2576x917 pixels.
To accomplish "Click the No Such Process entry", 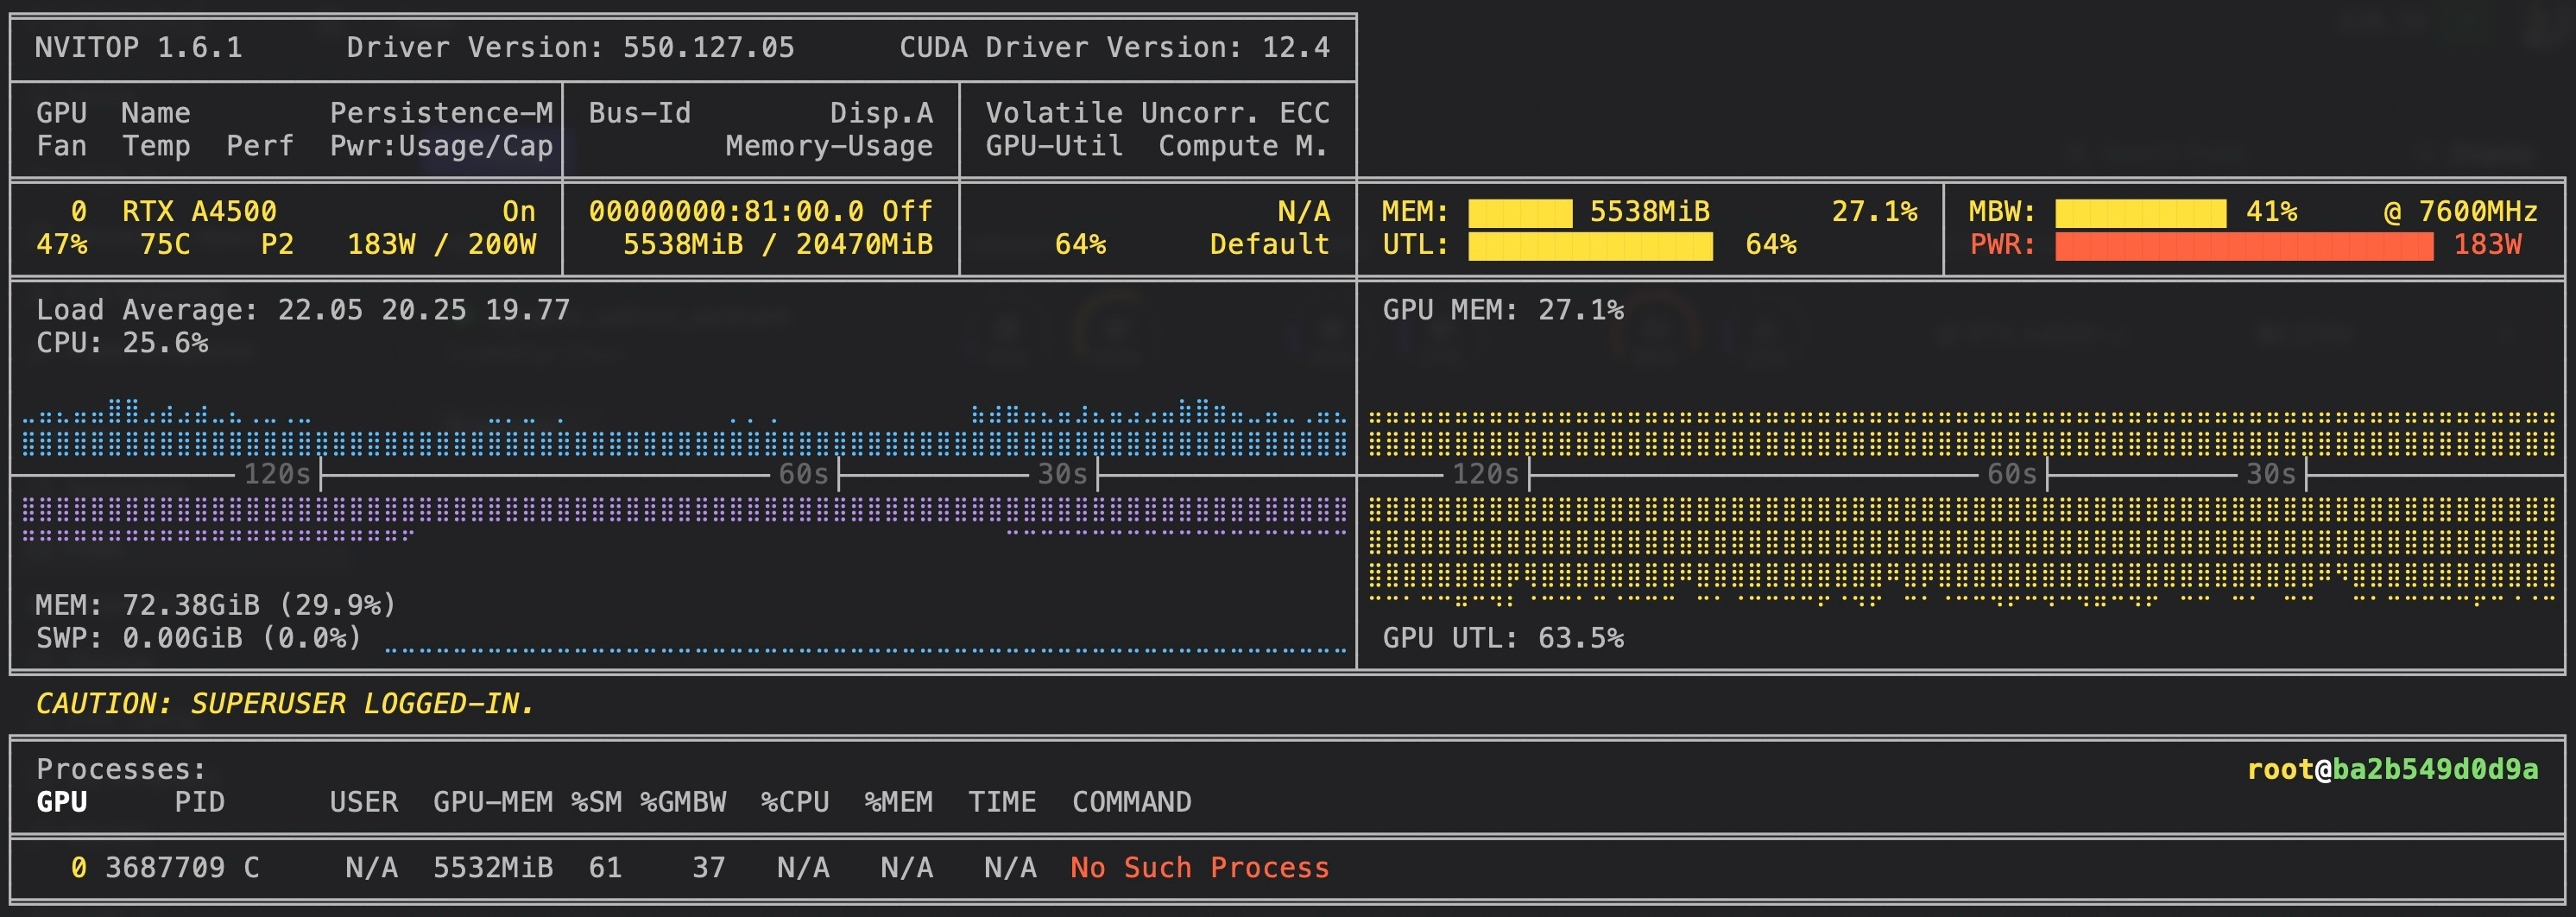I will pyautogui.click(x=1198, y=868).
